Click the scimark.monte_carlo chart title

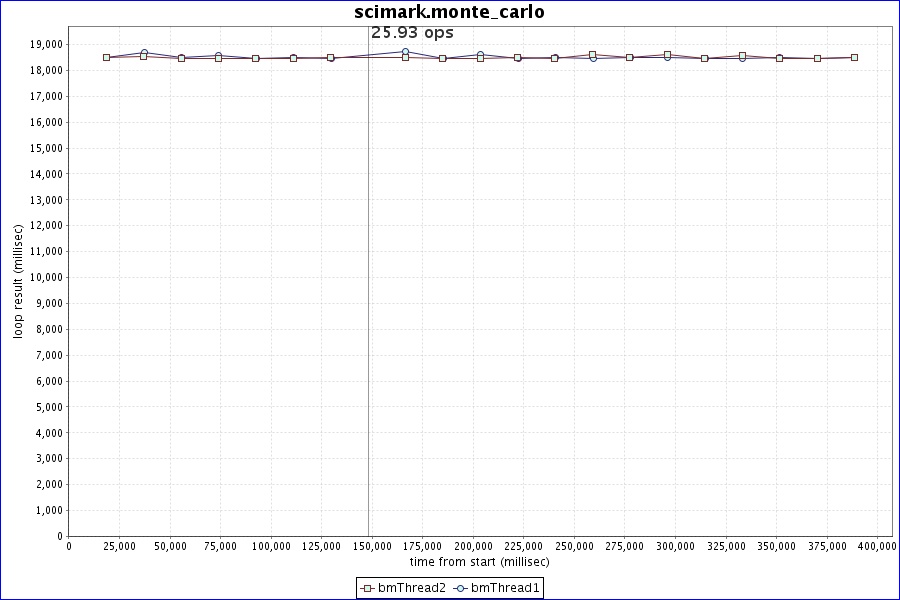pyautogui.click(x=449, y=12)
